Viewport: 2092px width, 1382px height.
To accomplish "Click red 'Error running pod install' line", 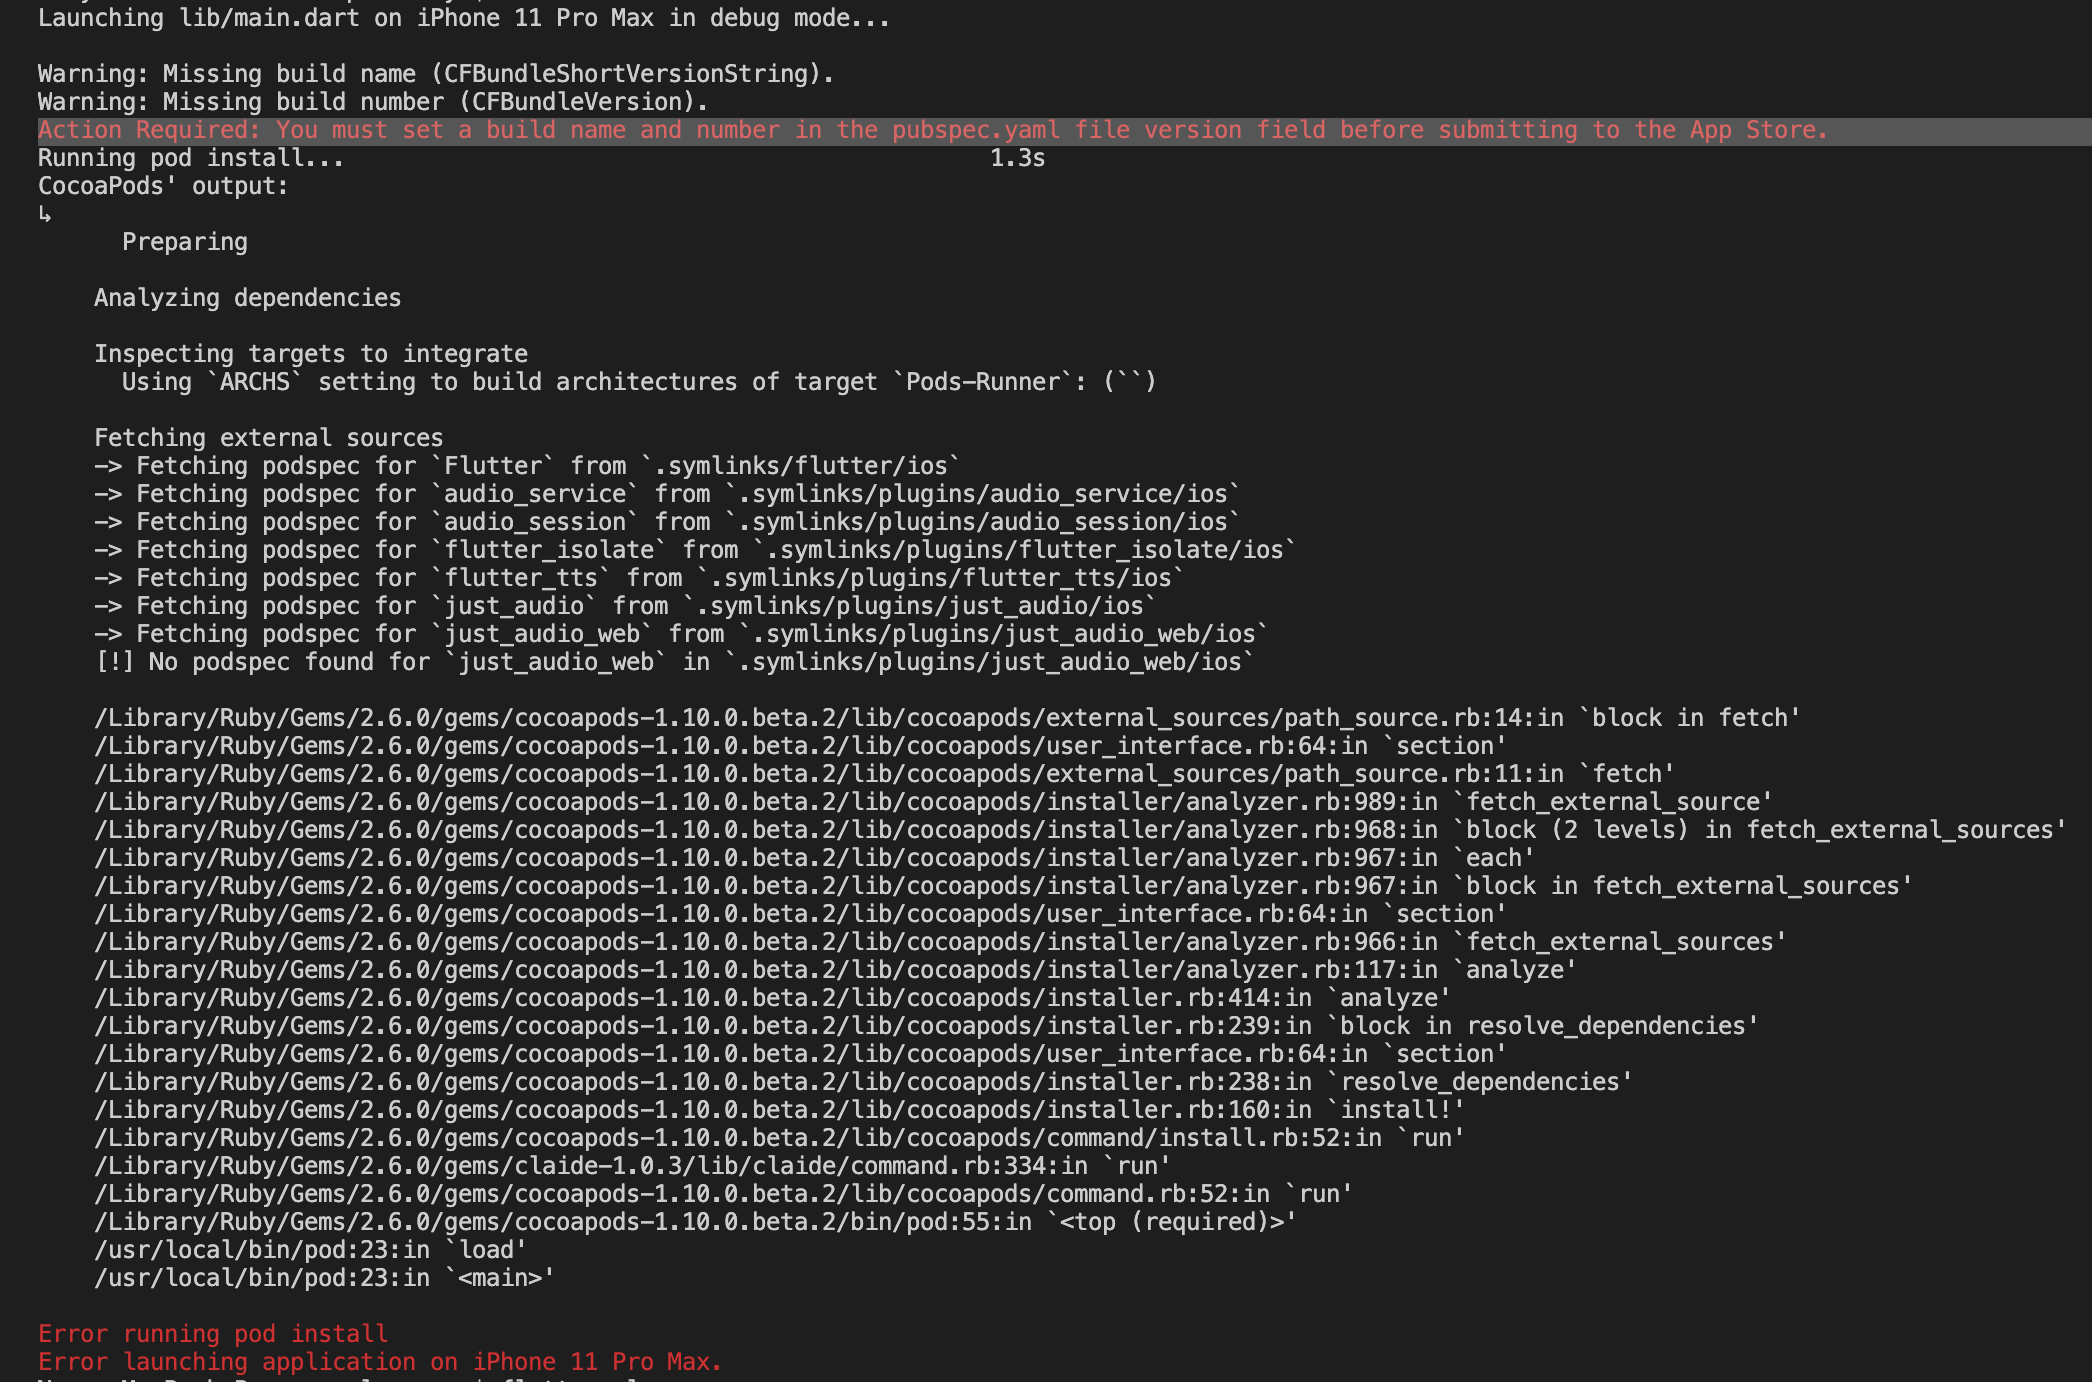I will pyautogui.click(x=212, y=1334).
